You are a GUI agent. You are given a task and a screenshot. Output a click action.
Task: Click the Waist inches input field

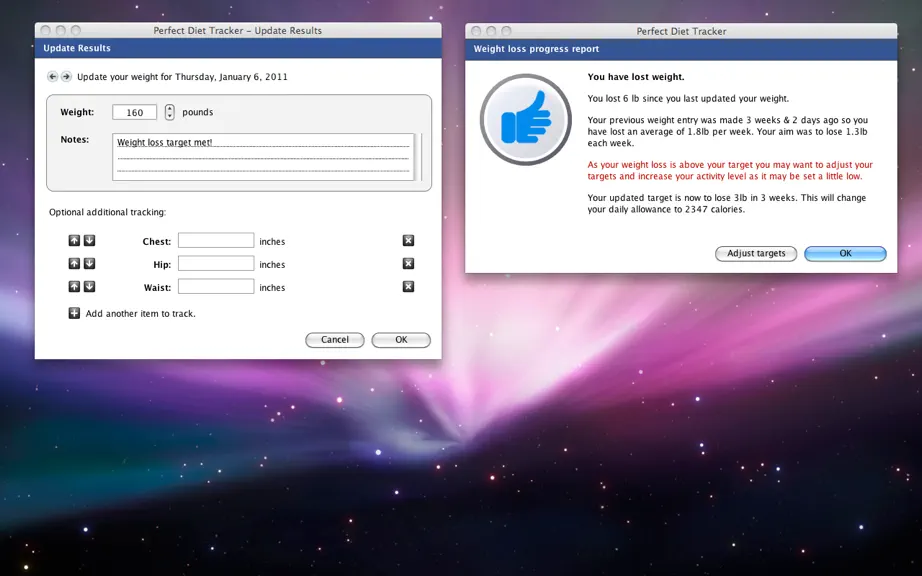pyautogui.click(x=216, y=286)
